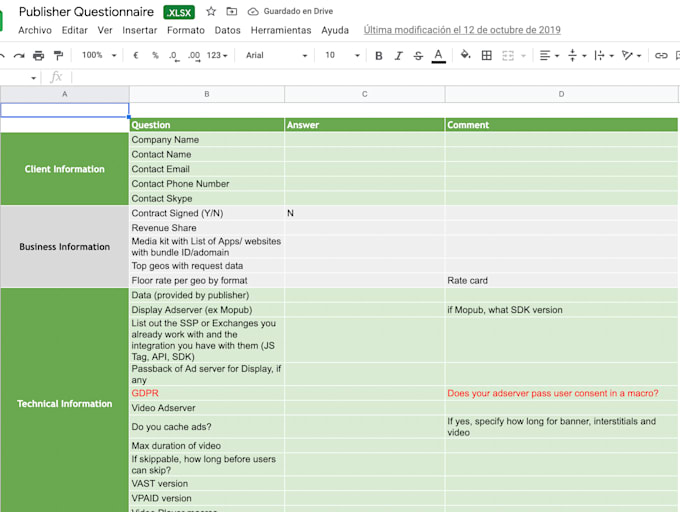Open the Insertar menu

[x=139, y=30]
